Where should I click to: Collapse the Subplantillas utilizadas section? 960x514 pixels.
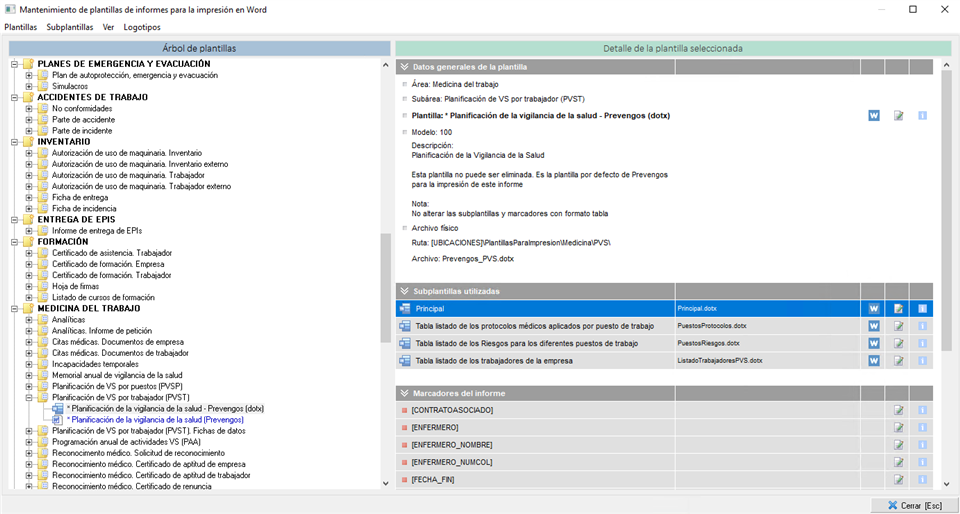[x=404, y=291]
